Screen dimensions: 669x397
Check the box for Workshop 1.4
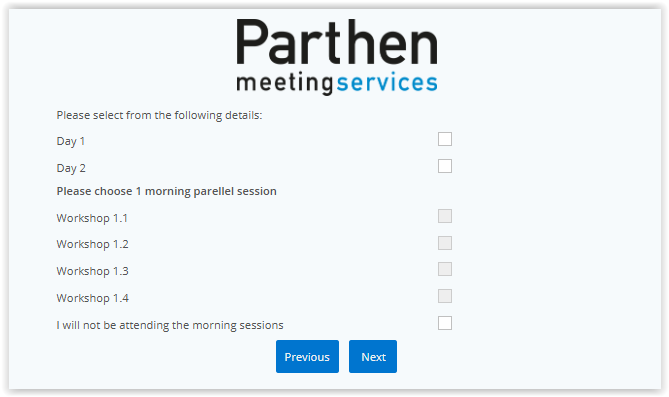pyautogui.click(x=445, y=296)
